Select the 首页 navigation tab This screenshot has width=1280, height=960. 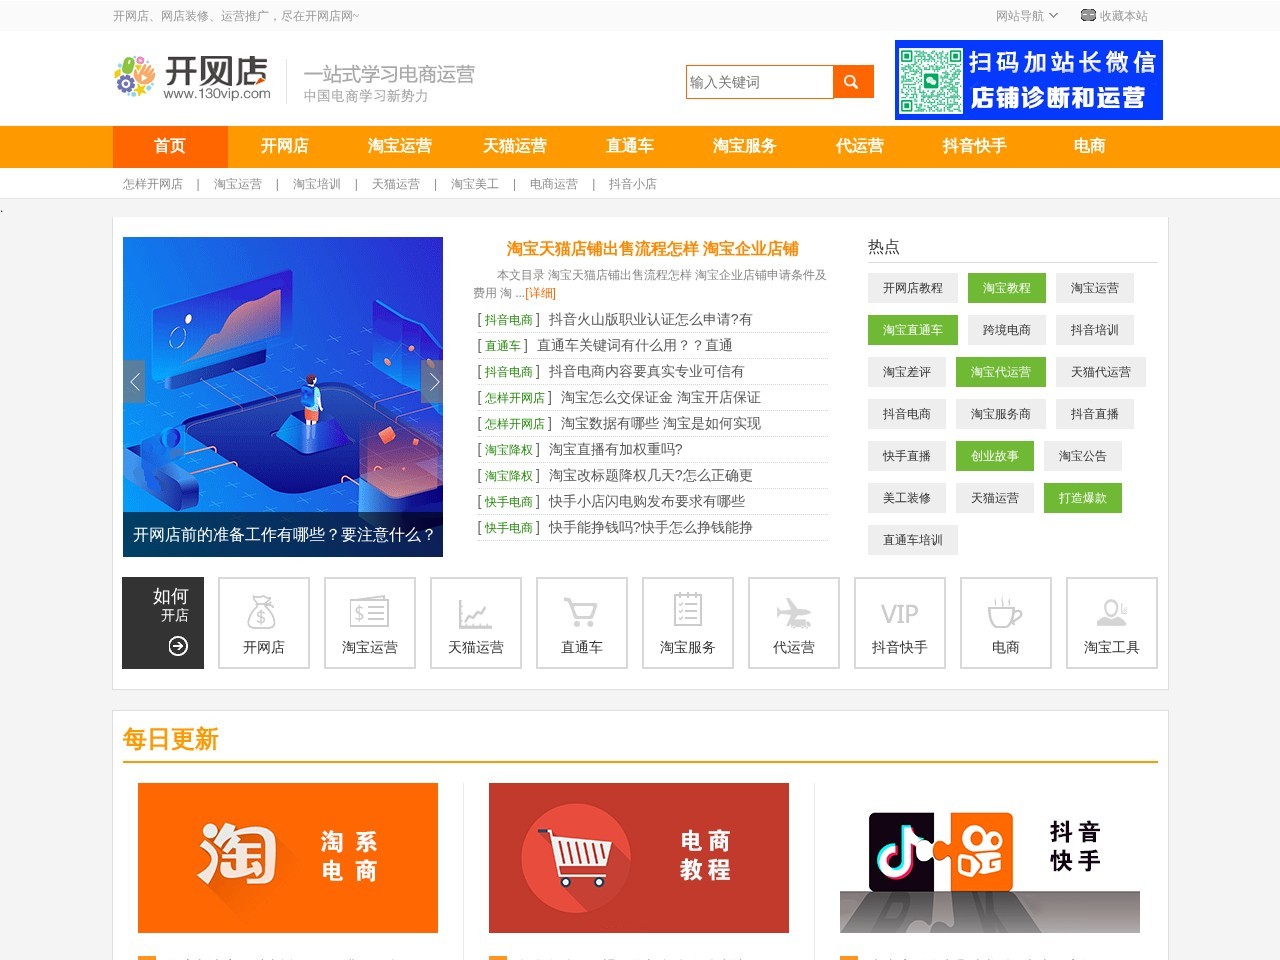pyautogui.click(x=170, y=146)
